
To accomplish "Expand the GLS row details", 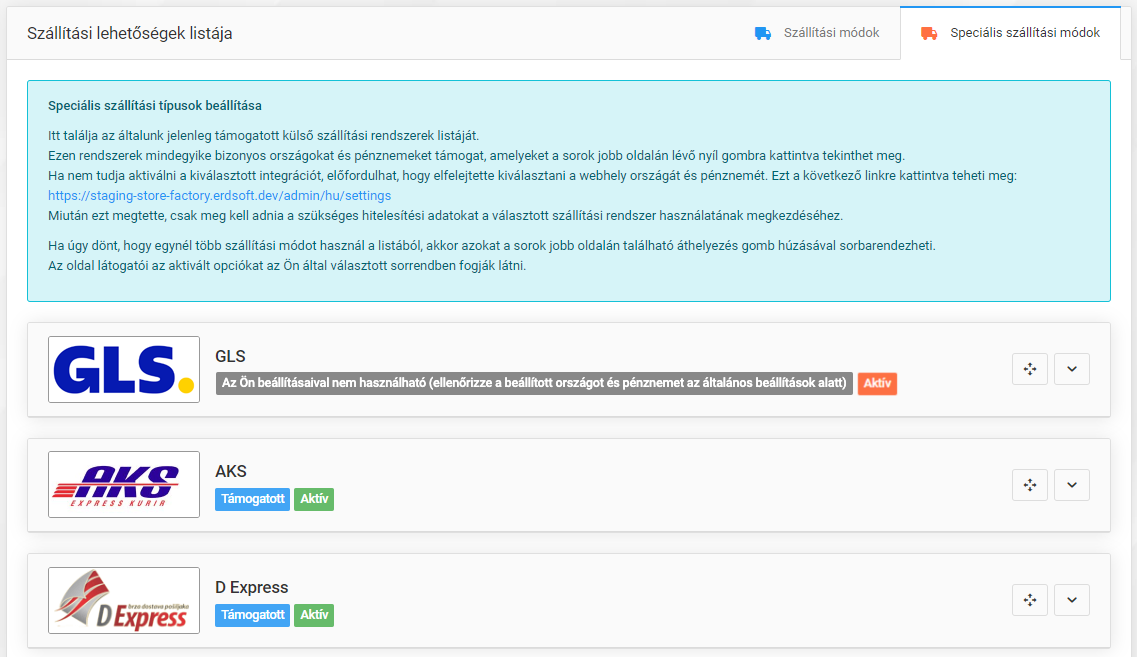I will [1072, 369].
